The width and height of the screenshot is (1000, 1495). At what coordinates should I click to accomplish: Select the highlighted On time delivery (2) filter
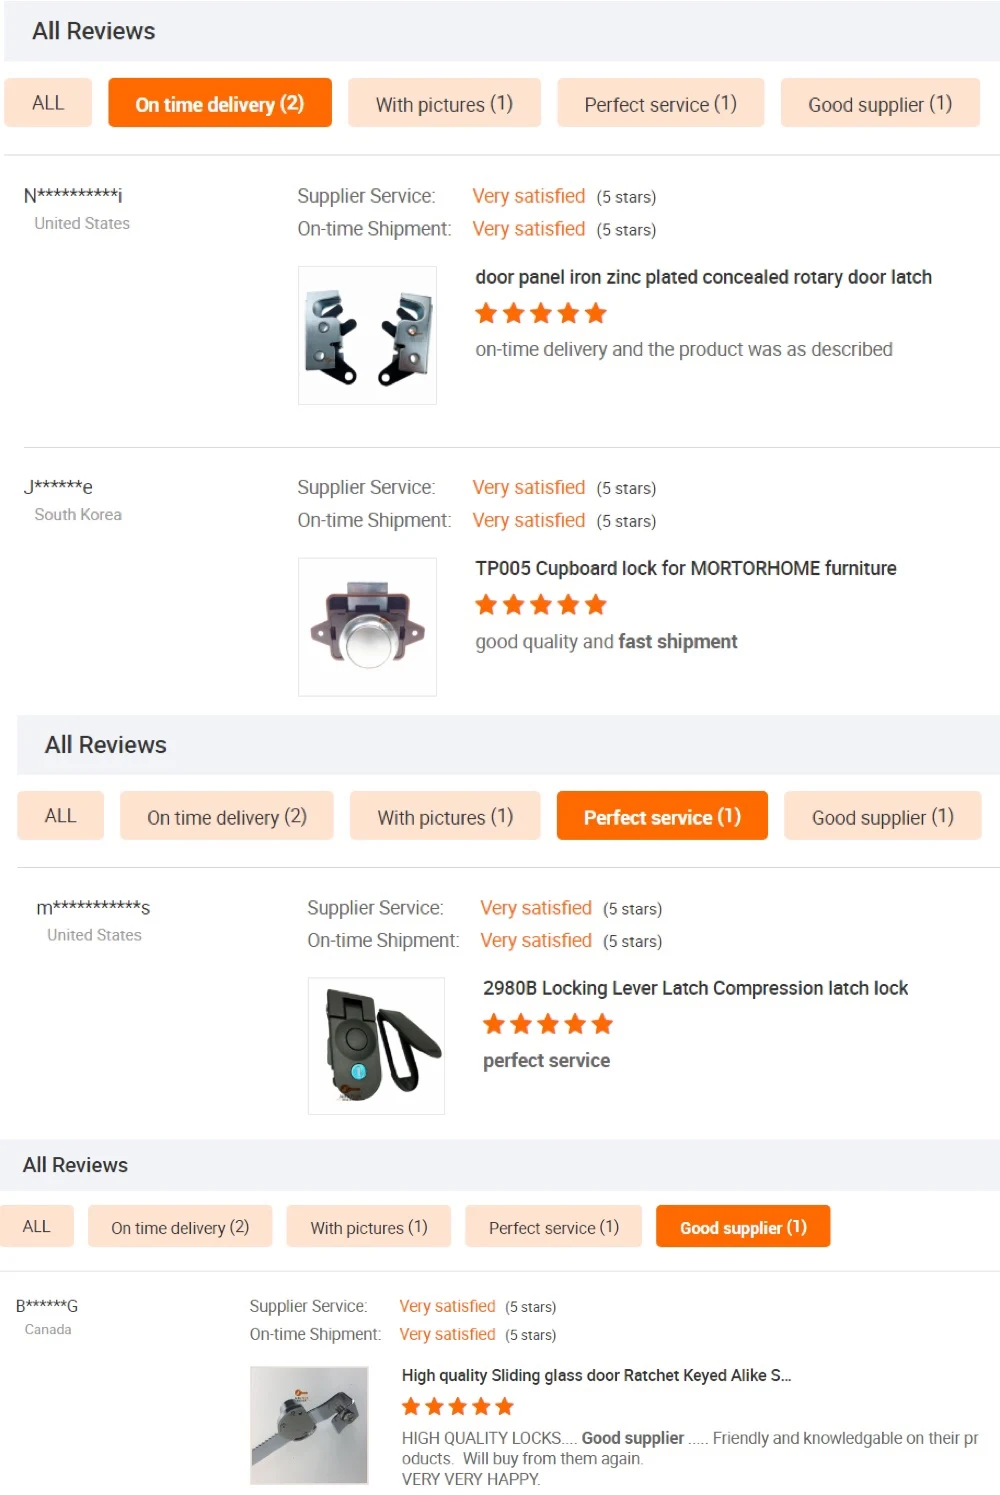pos(220,103)
